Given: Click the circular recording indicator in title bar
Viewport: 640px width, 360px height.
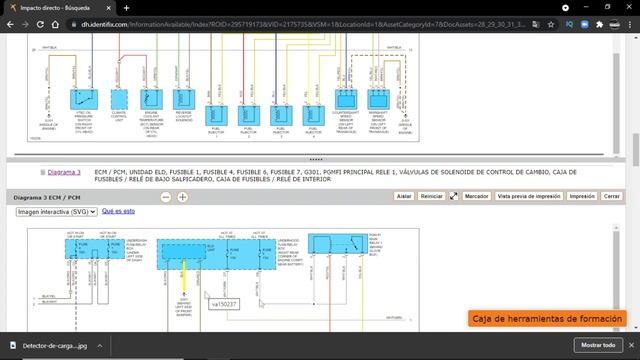Looking at the screenshot, I should 565,8.
